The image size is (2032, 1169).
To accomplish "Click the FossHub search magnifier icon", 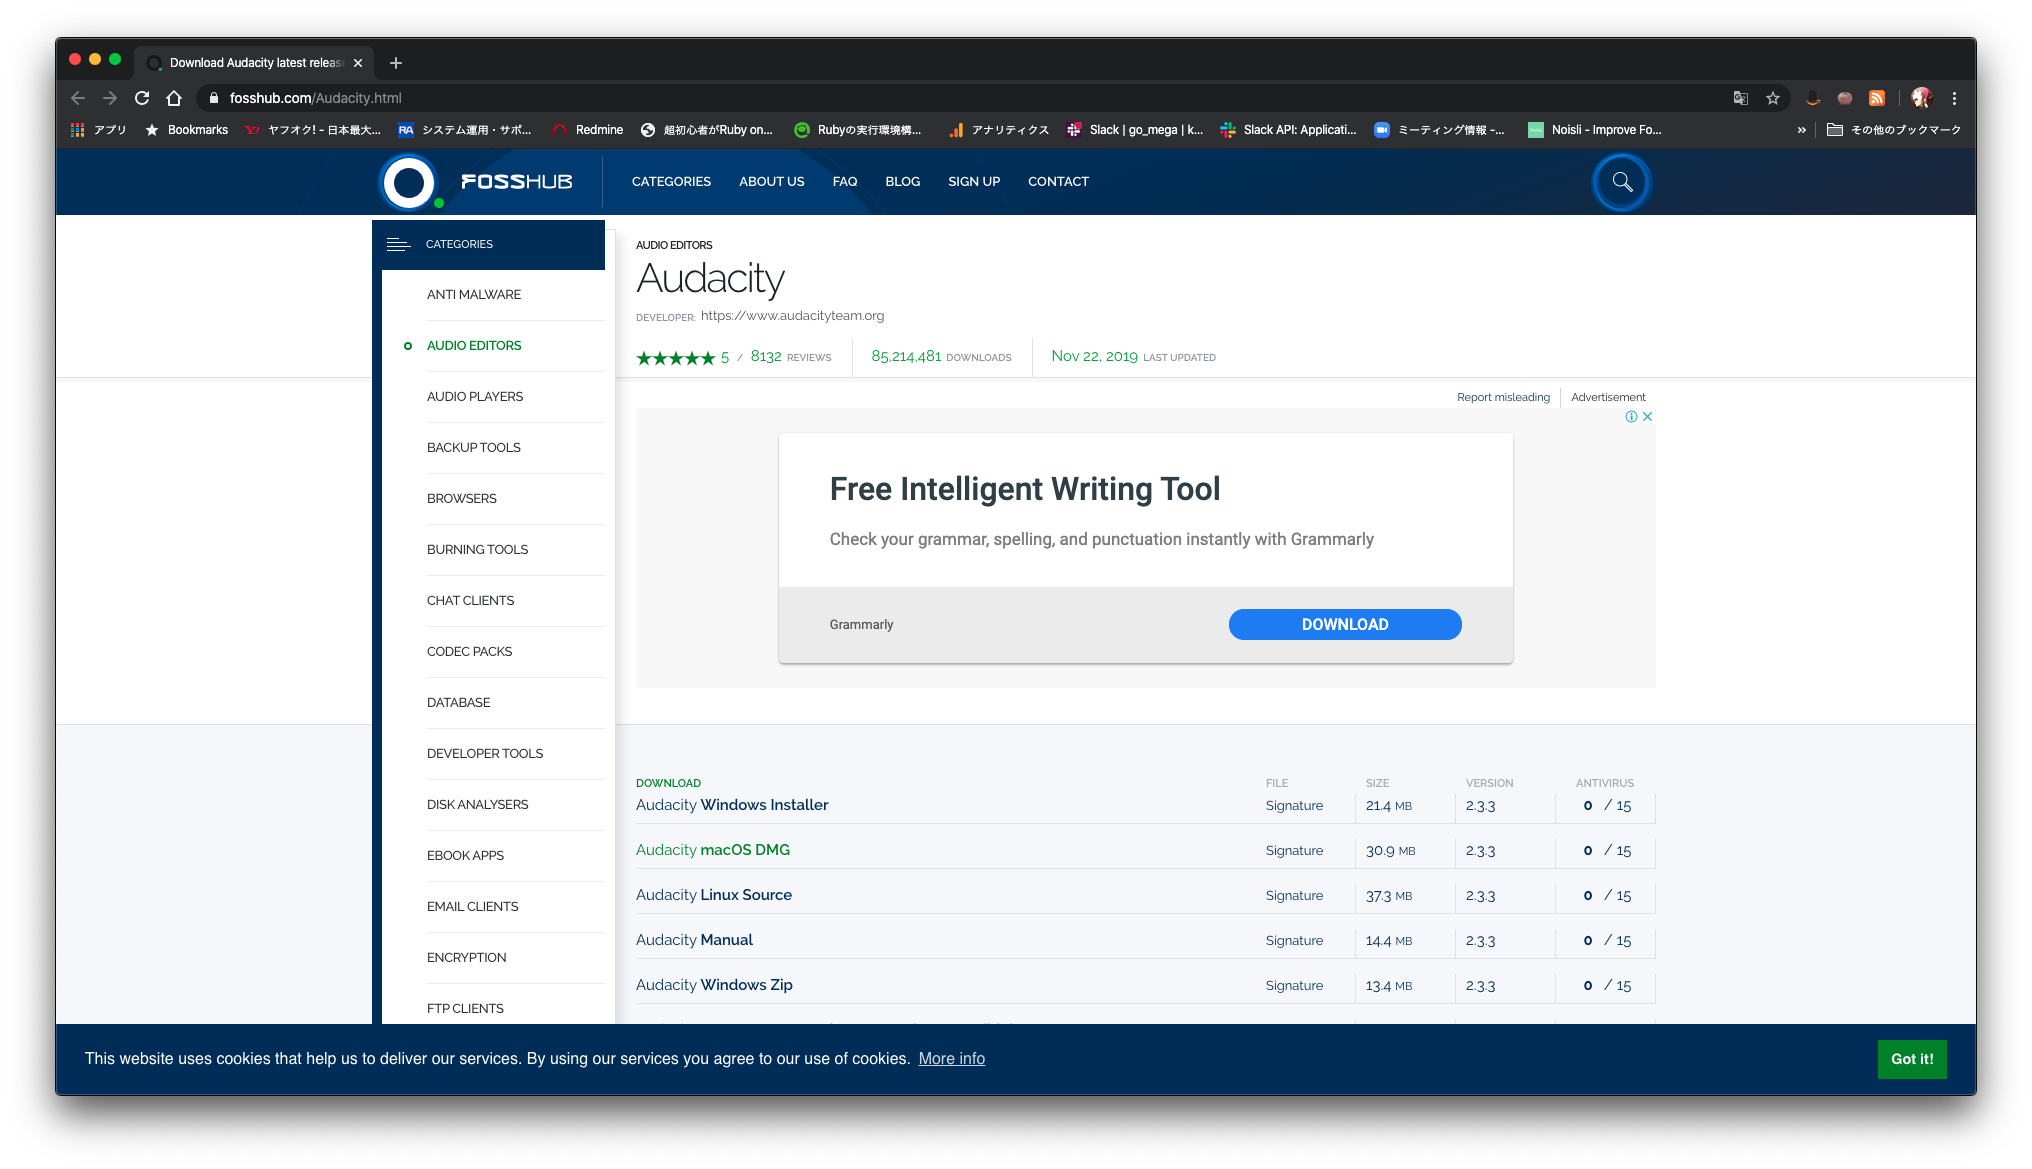I will click(x=1621, y=182).
